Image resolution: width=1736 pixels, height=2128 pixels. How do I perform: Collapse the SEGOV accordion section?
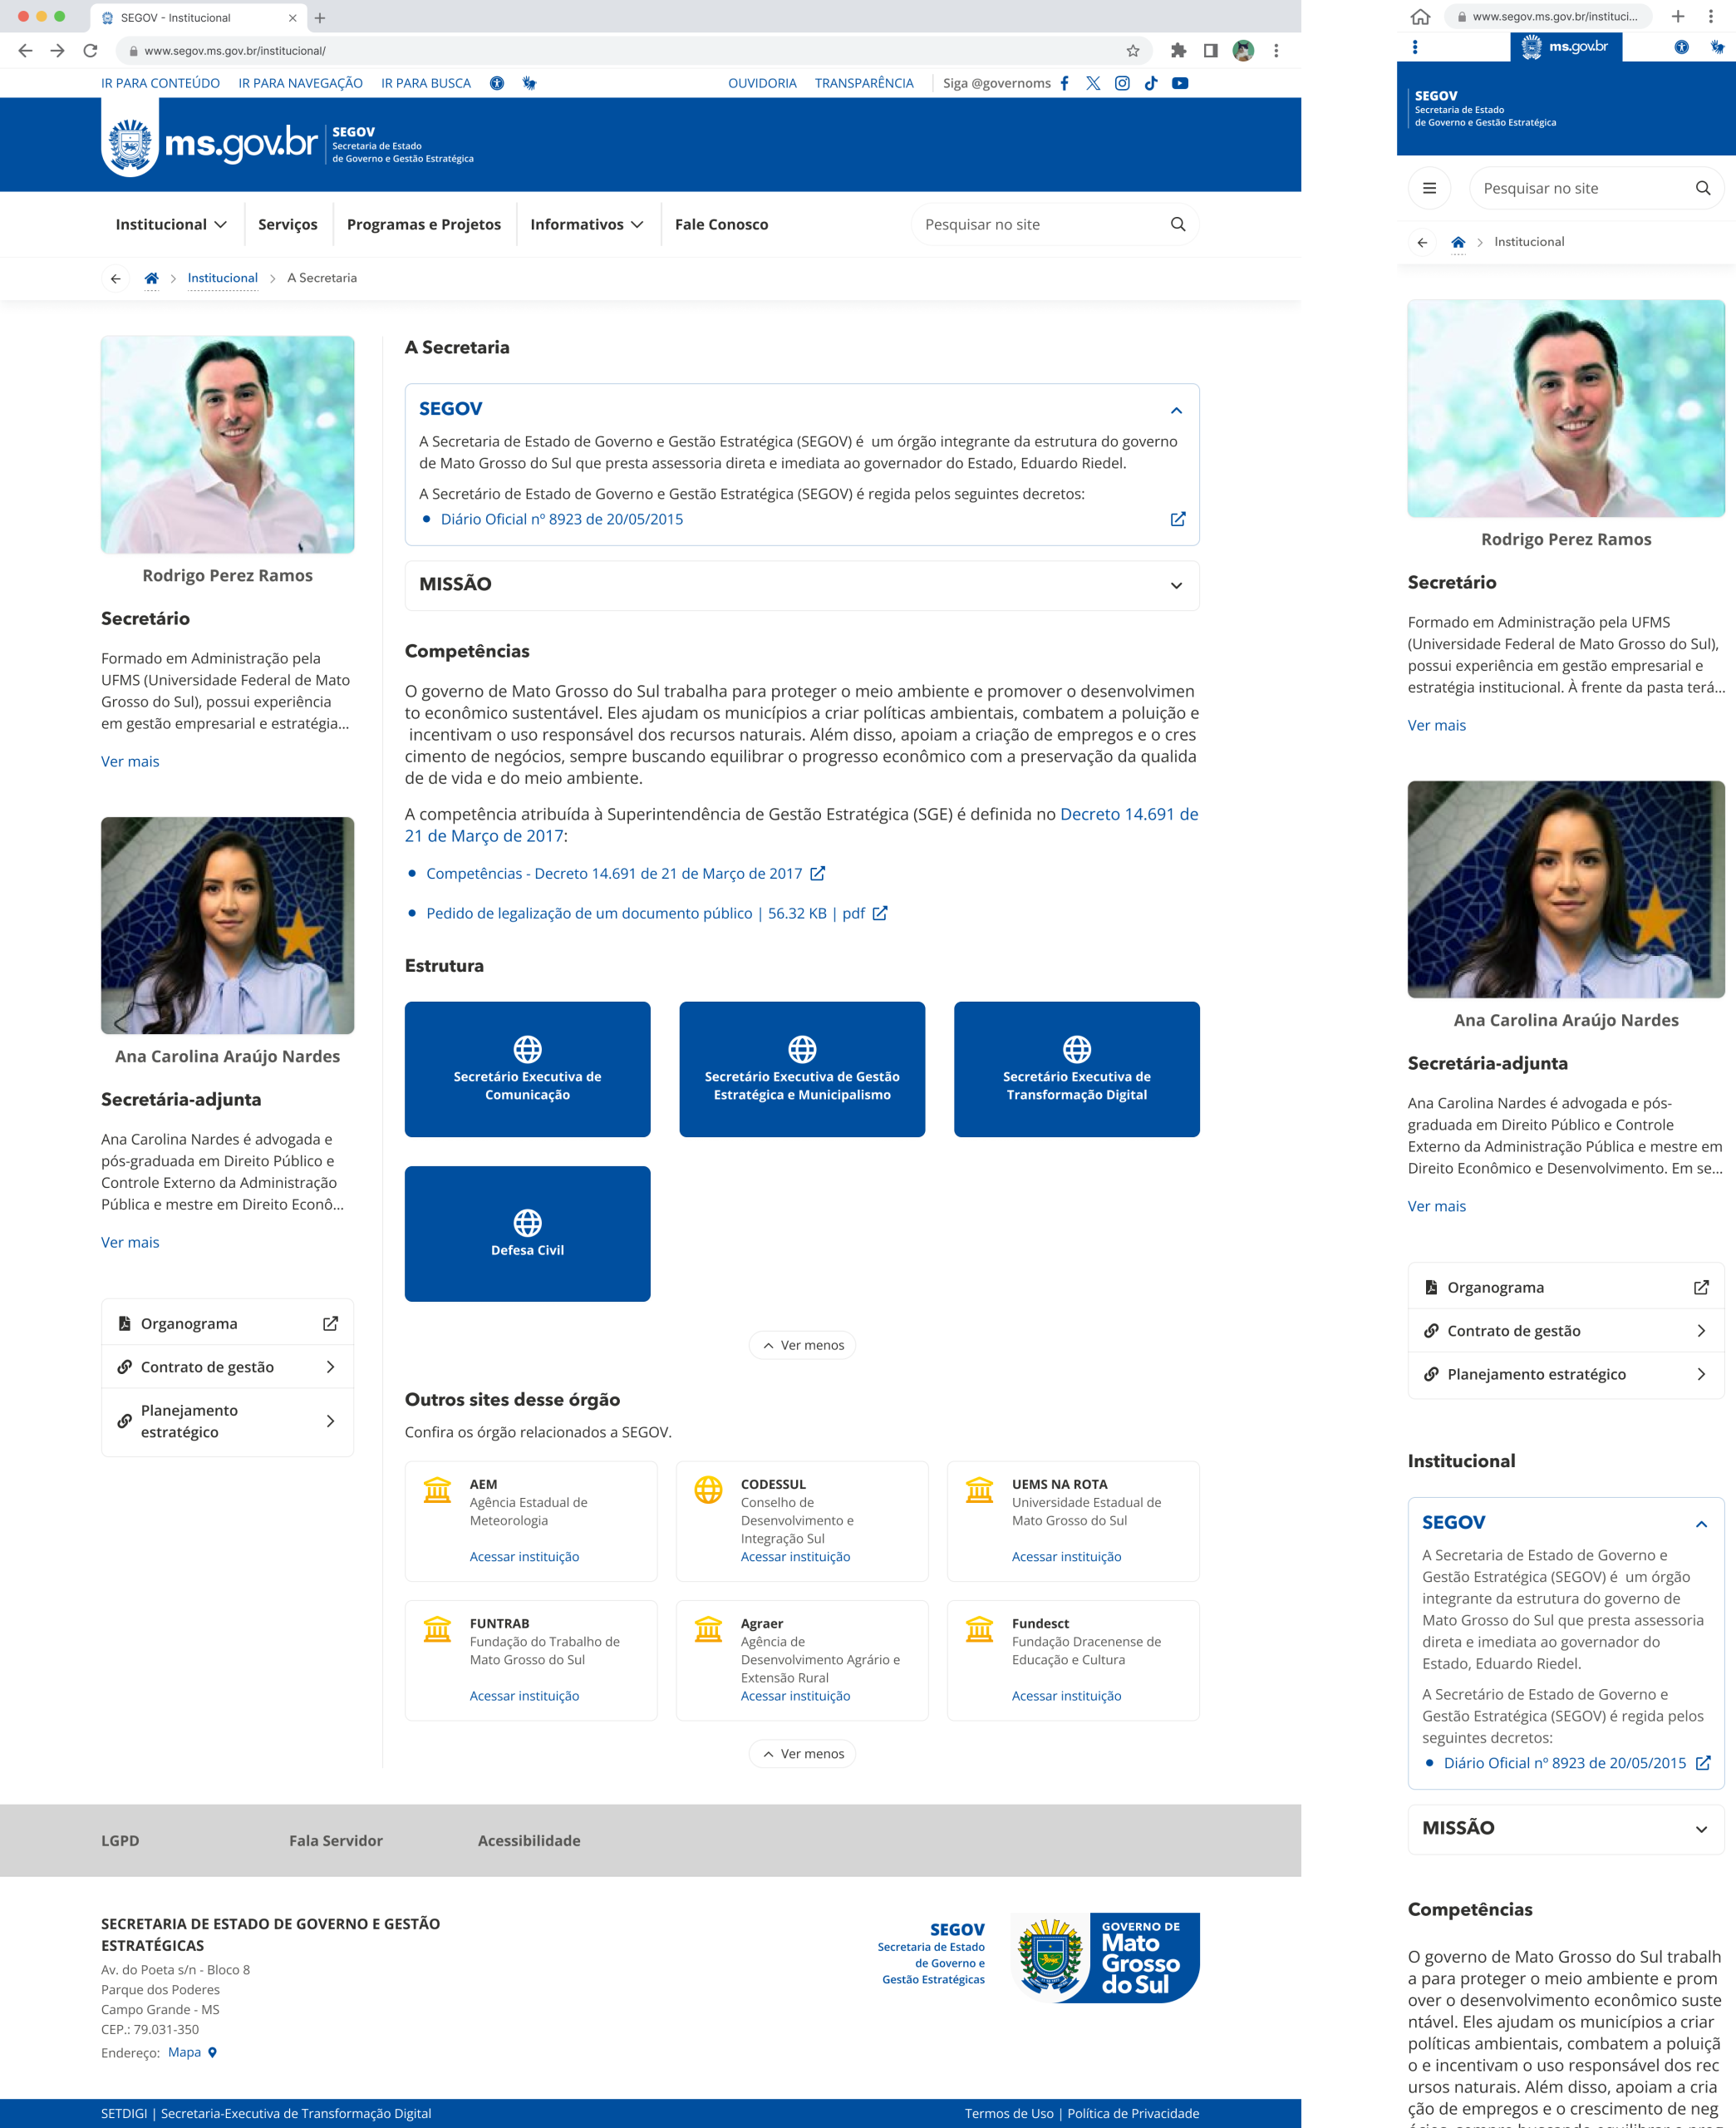(x=1176, y=410)
